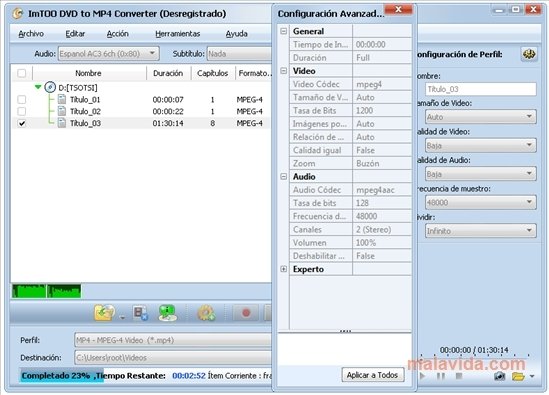Open the Ayuda menu

(236, 34)
